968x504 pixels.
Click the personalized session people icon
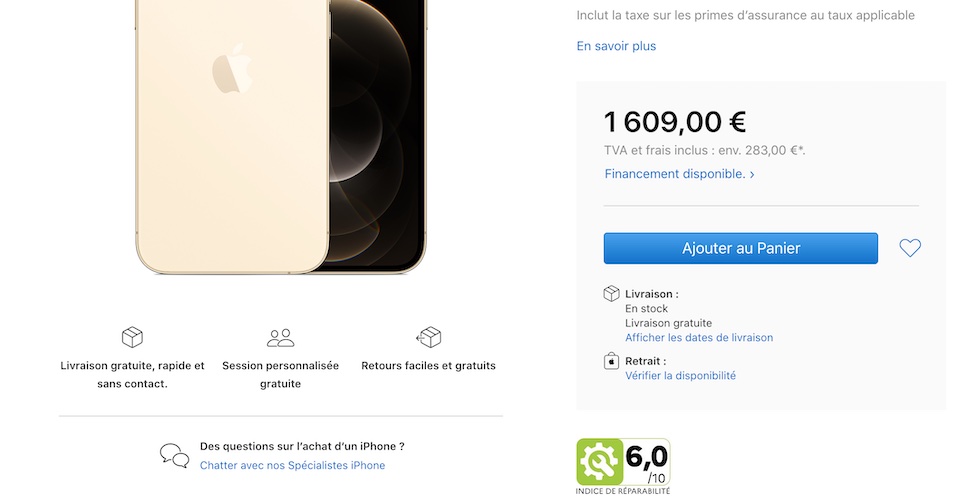(x=280, y=338)
